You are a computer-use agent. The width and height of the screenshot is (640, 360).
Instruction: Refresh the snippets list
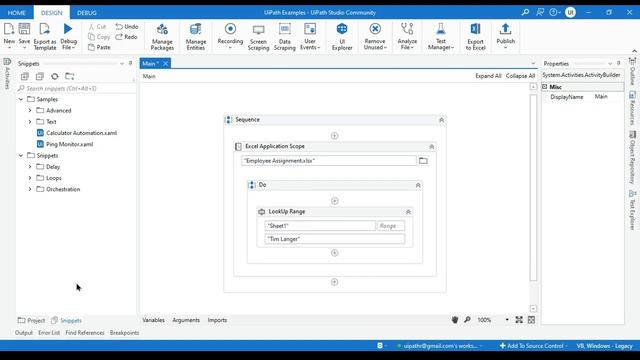point(55,76)
